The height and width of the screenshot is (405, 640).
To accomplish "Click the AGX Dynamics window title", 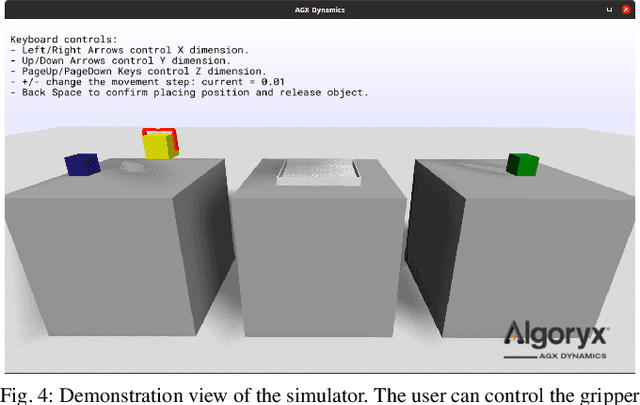I will [319, 8].
